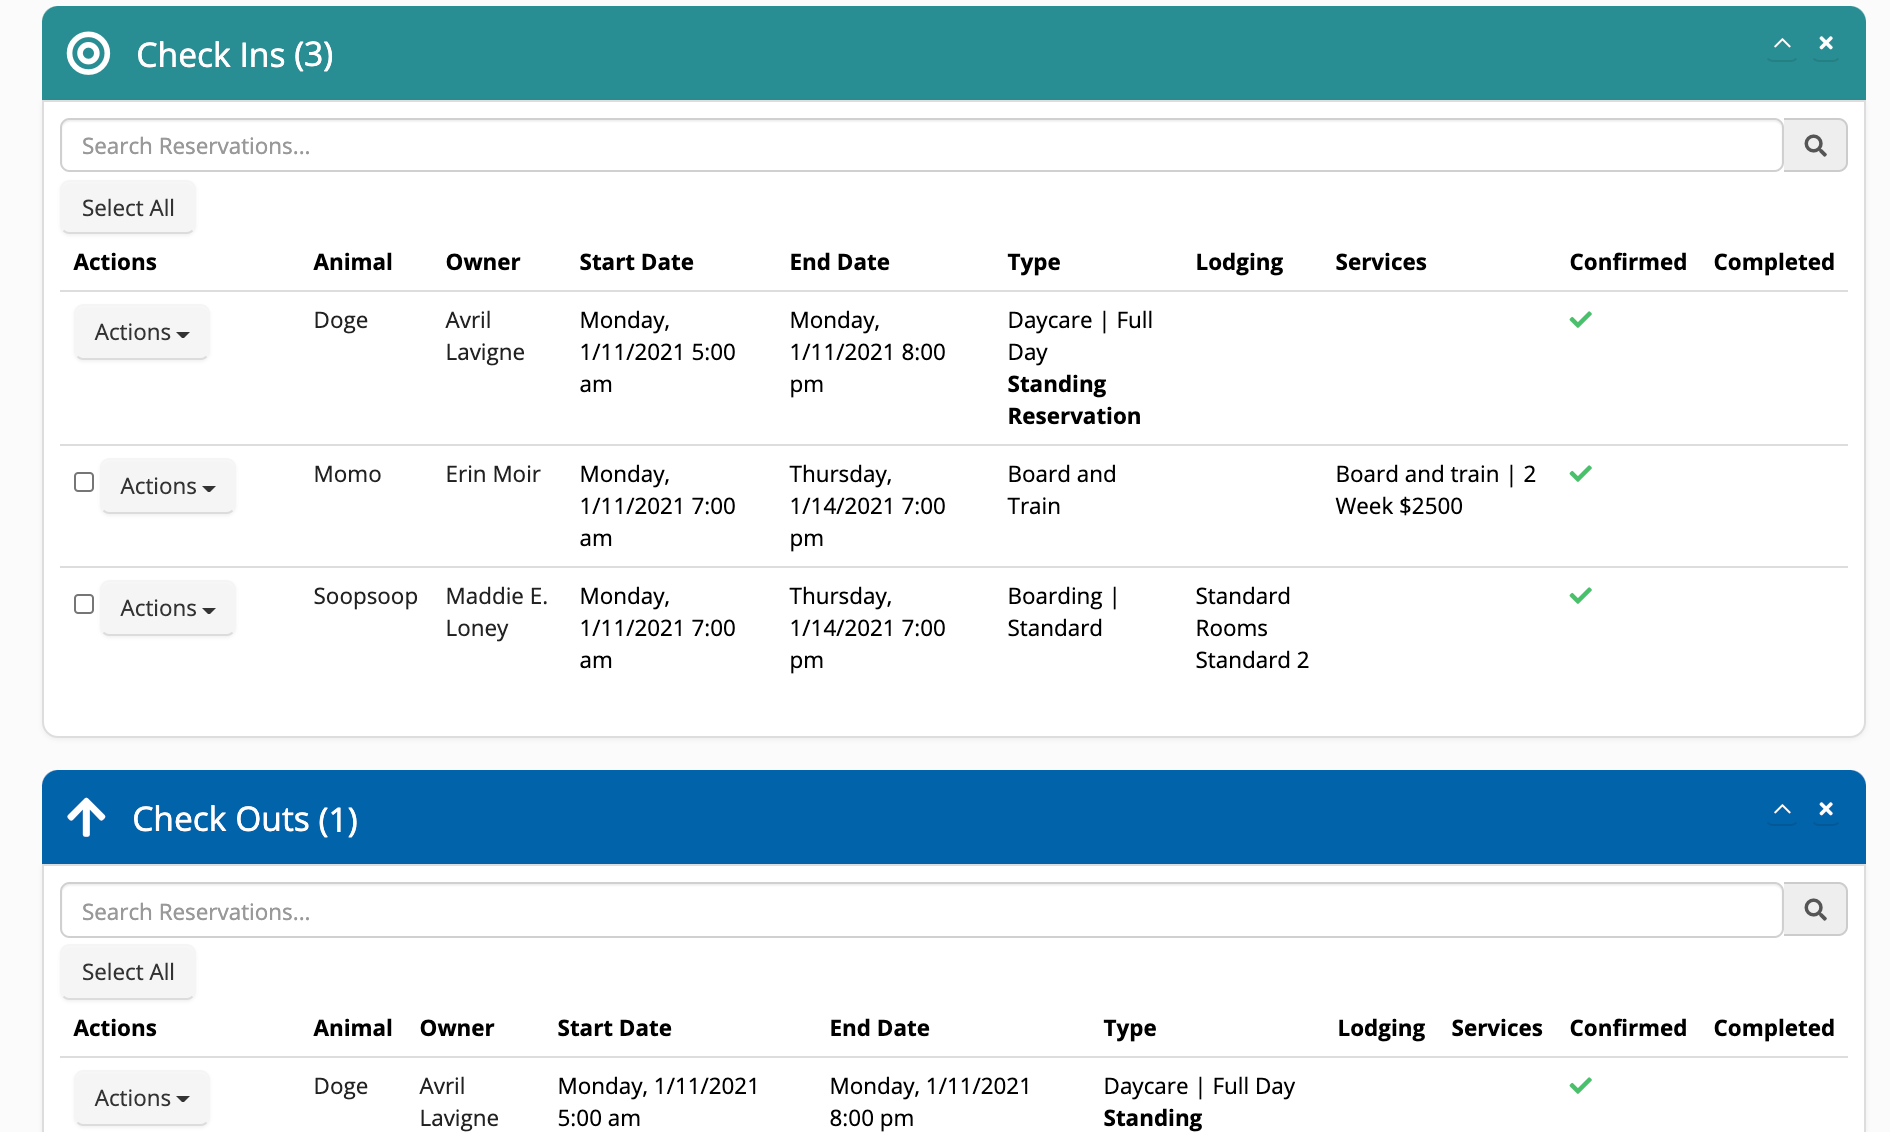Close the Check Outs panel
This screenshot has width=1890, height=1132.
pyautogui.click(x=1826, y=809)
